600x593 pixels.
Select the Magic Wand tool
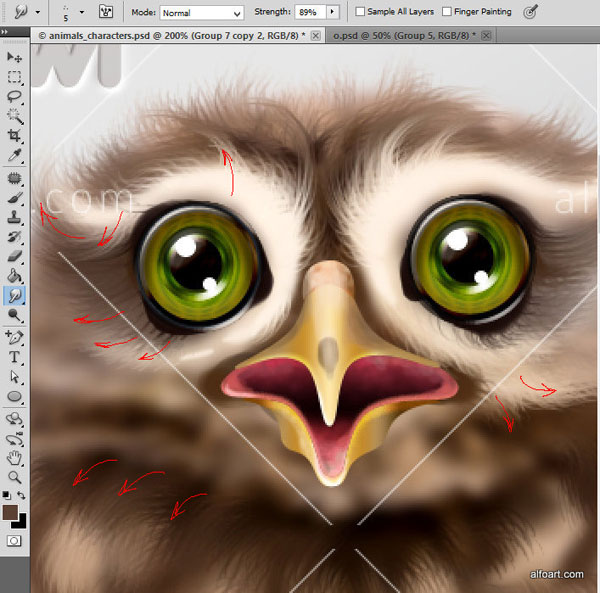[15, 116]
